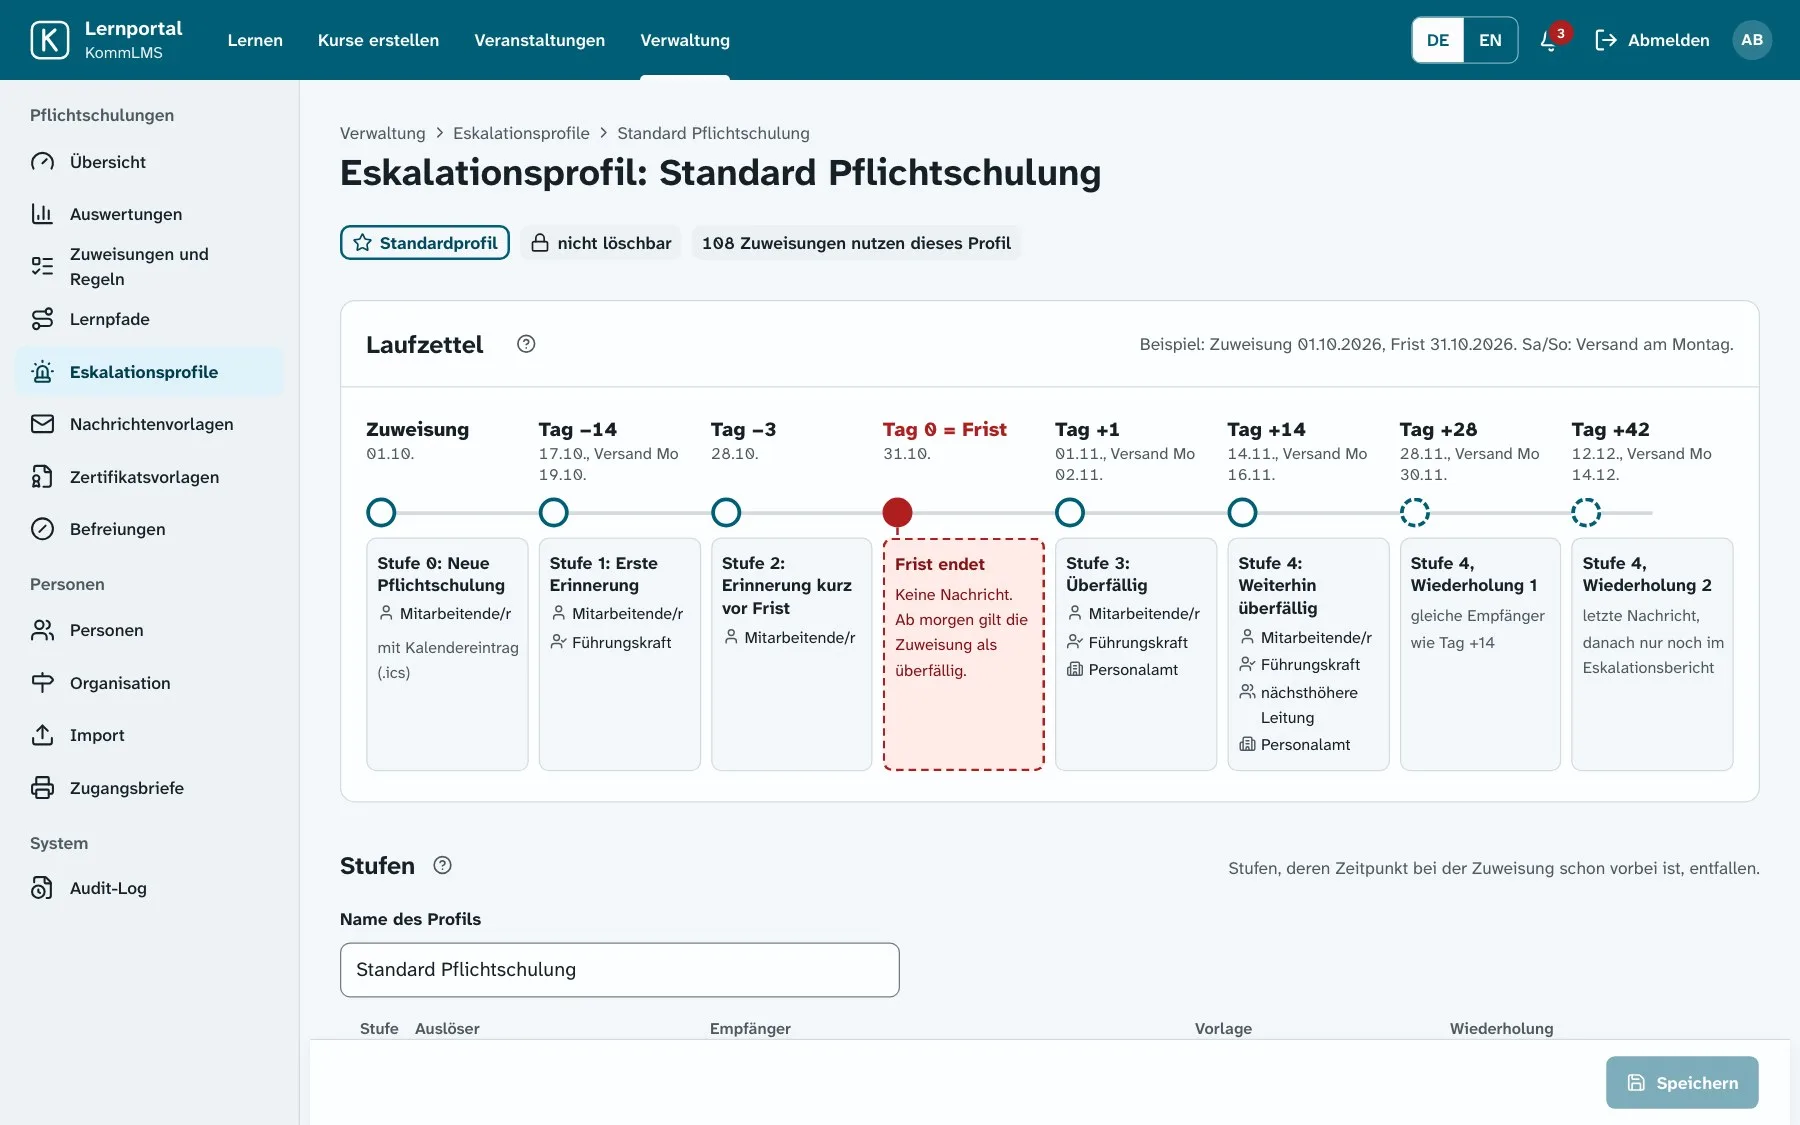1800x1125 pixels.
Task: Click the Eskalationsprofile breadcrumb link
Action: pos(521,133)
